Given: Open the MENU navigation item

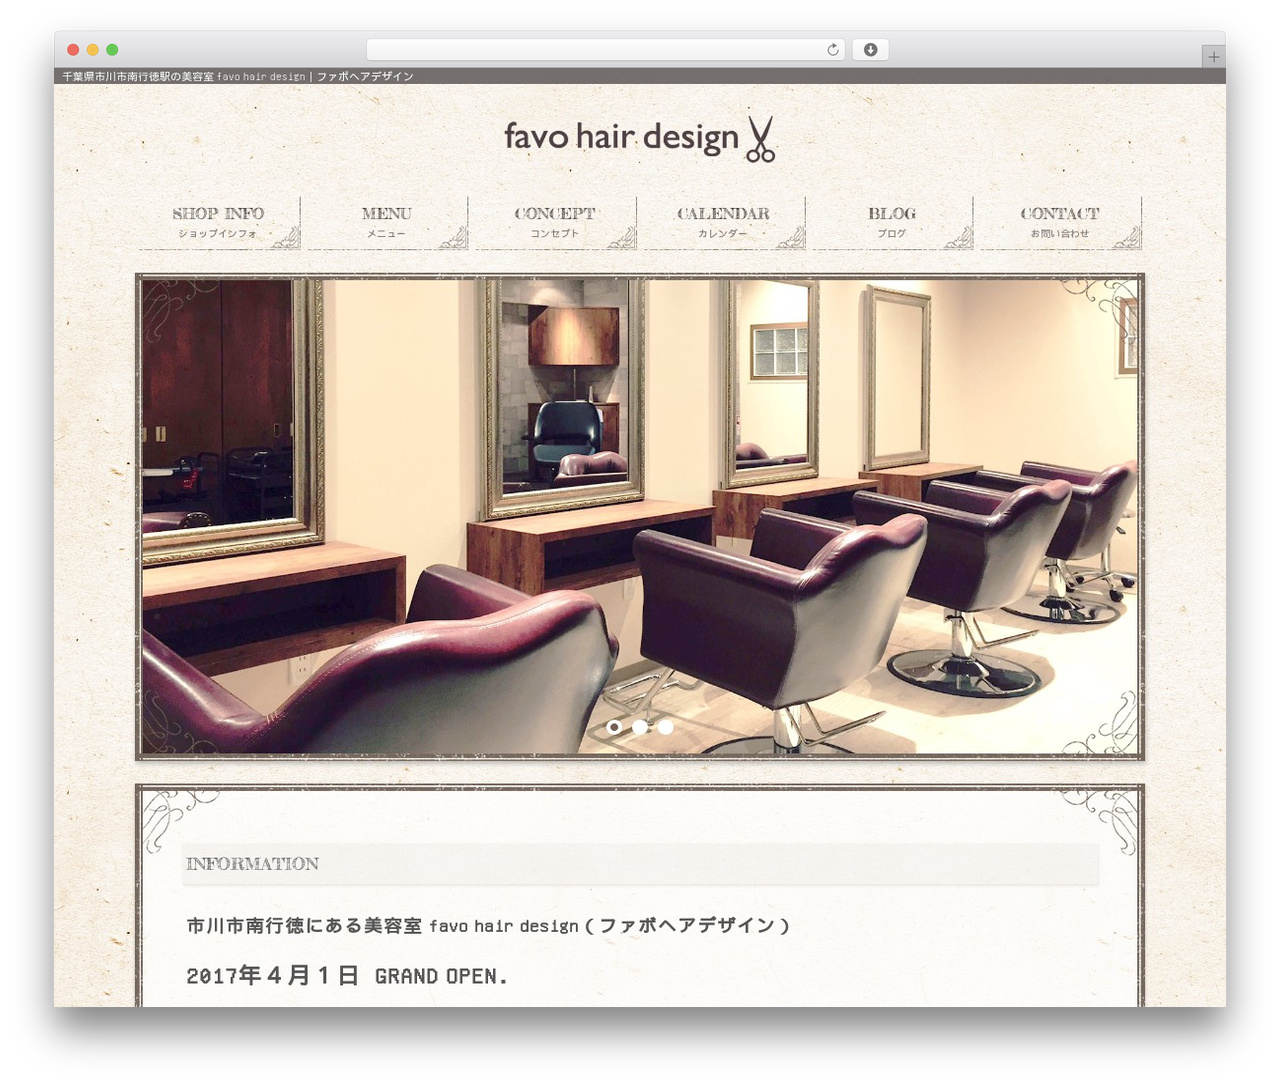Looking at the screenshot, I should tap(386, 222).
